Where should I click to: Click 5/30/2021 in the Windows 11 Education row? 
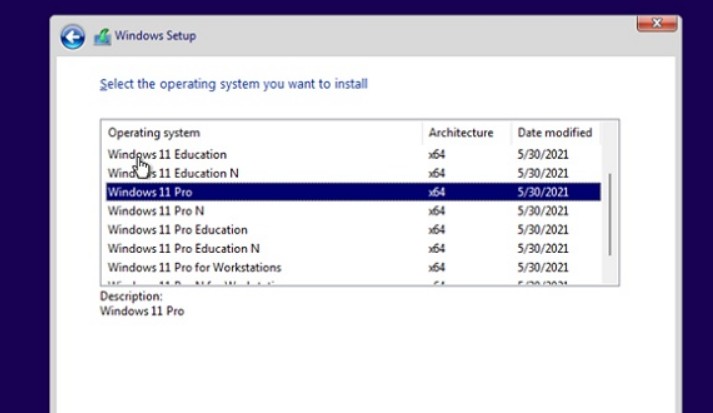(543, 155)
